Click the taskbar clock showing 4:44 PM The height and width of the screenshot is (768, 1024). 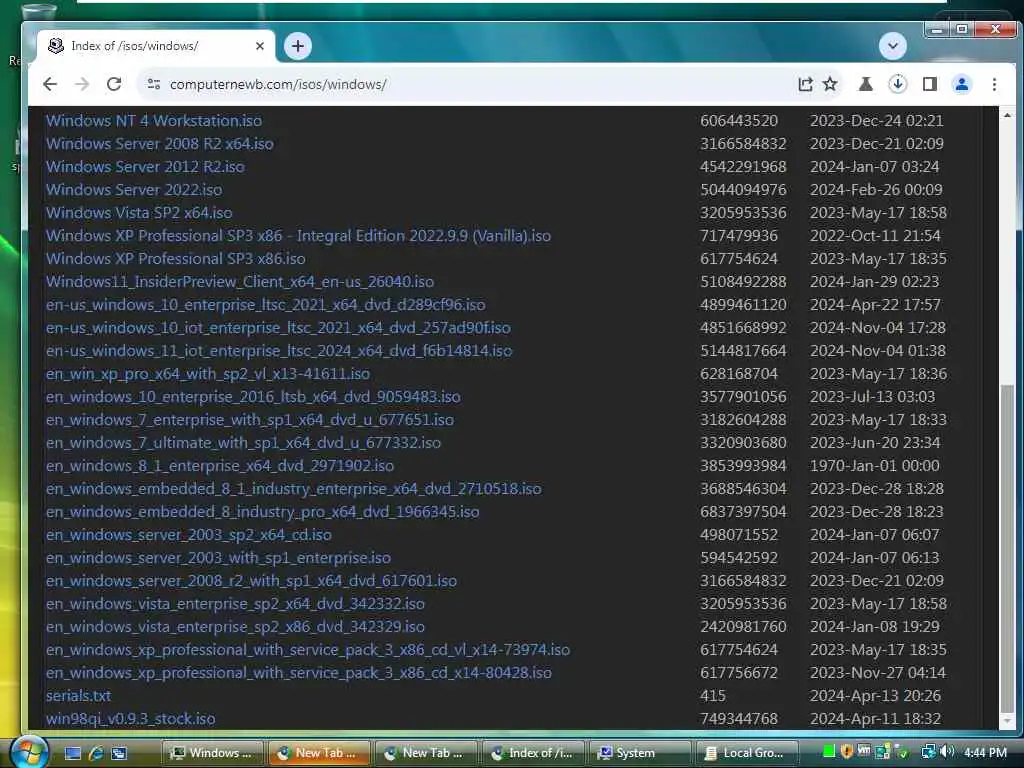coord(985,753)
